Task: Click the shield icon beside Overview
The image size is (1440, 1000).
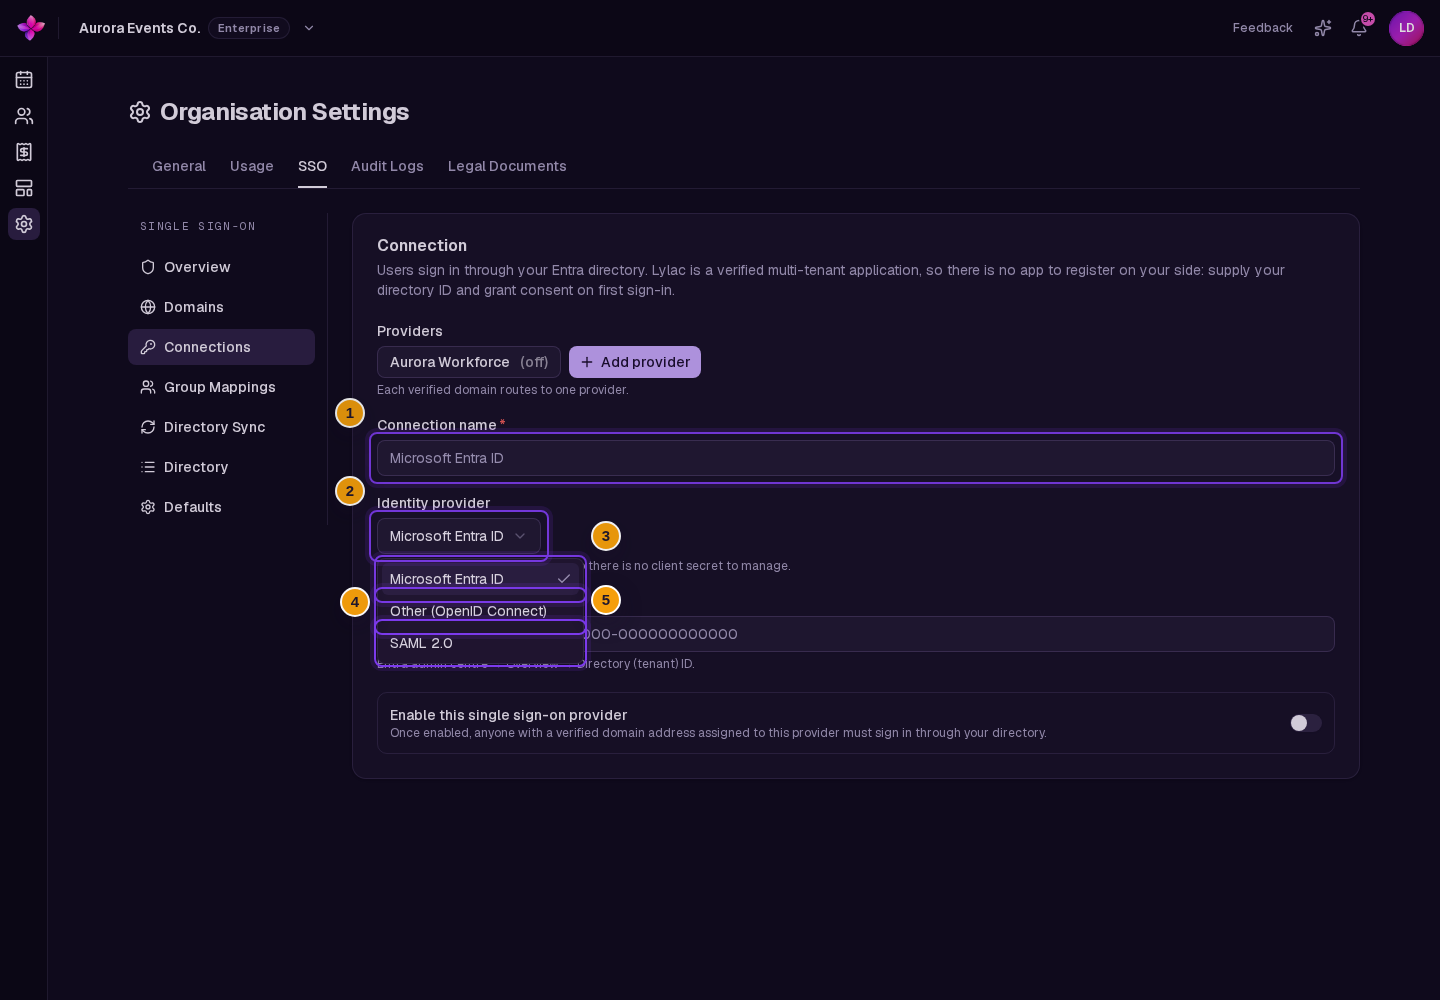Action: coord(148,267)
